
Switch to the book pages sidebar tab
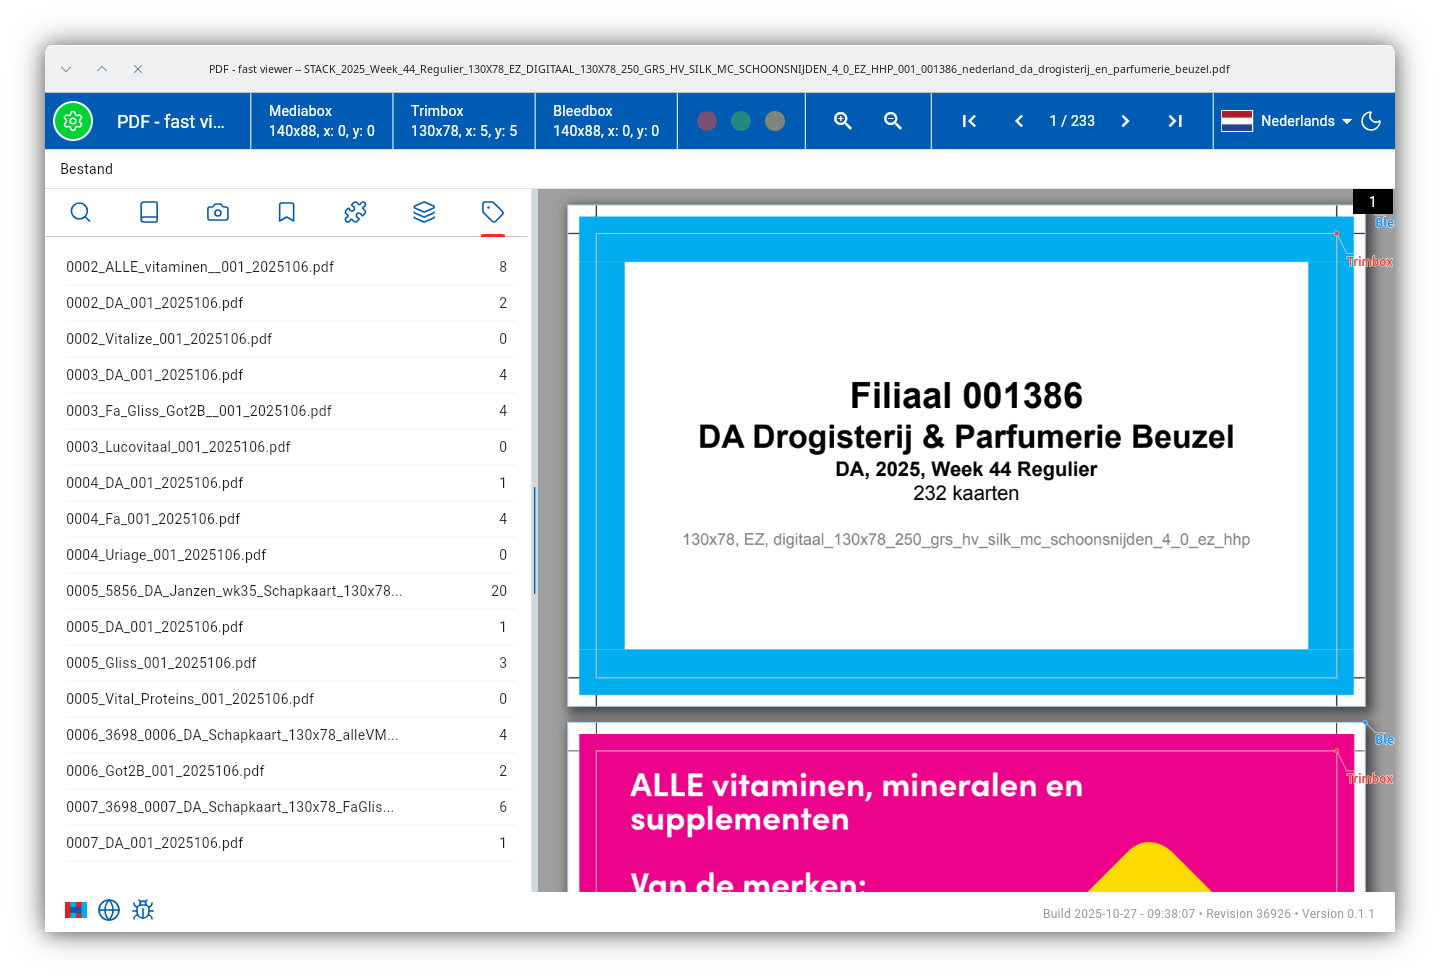(149, 212)
